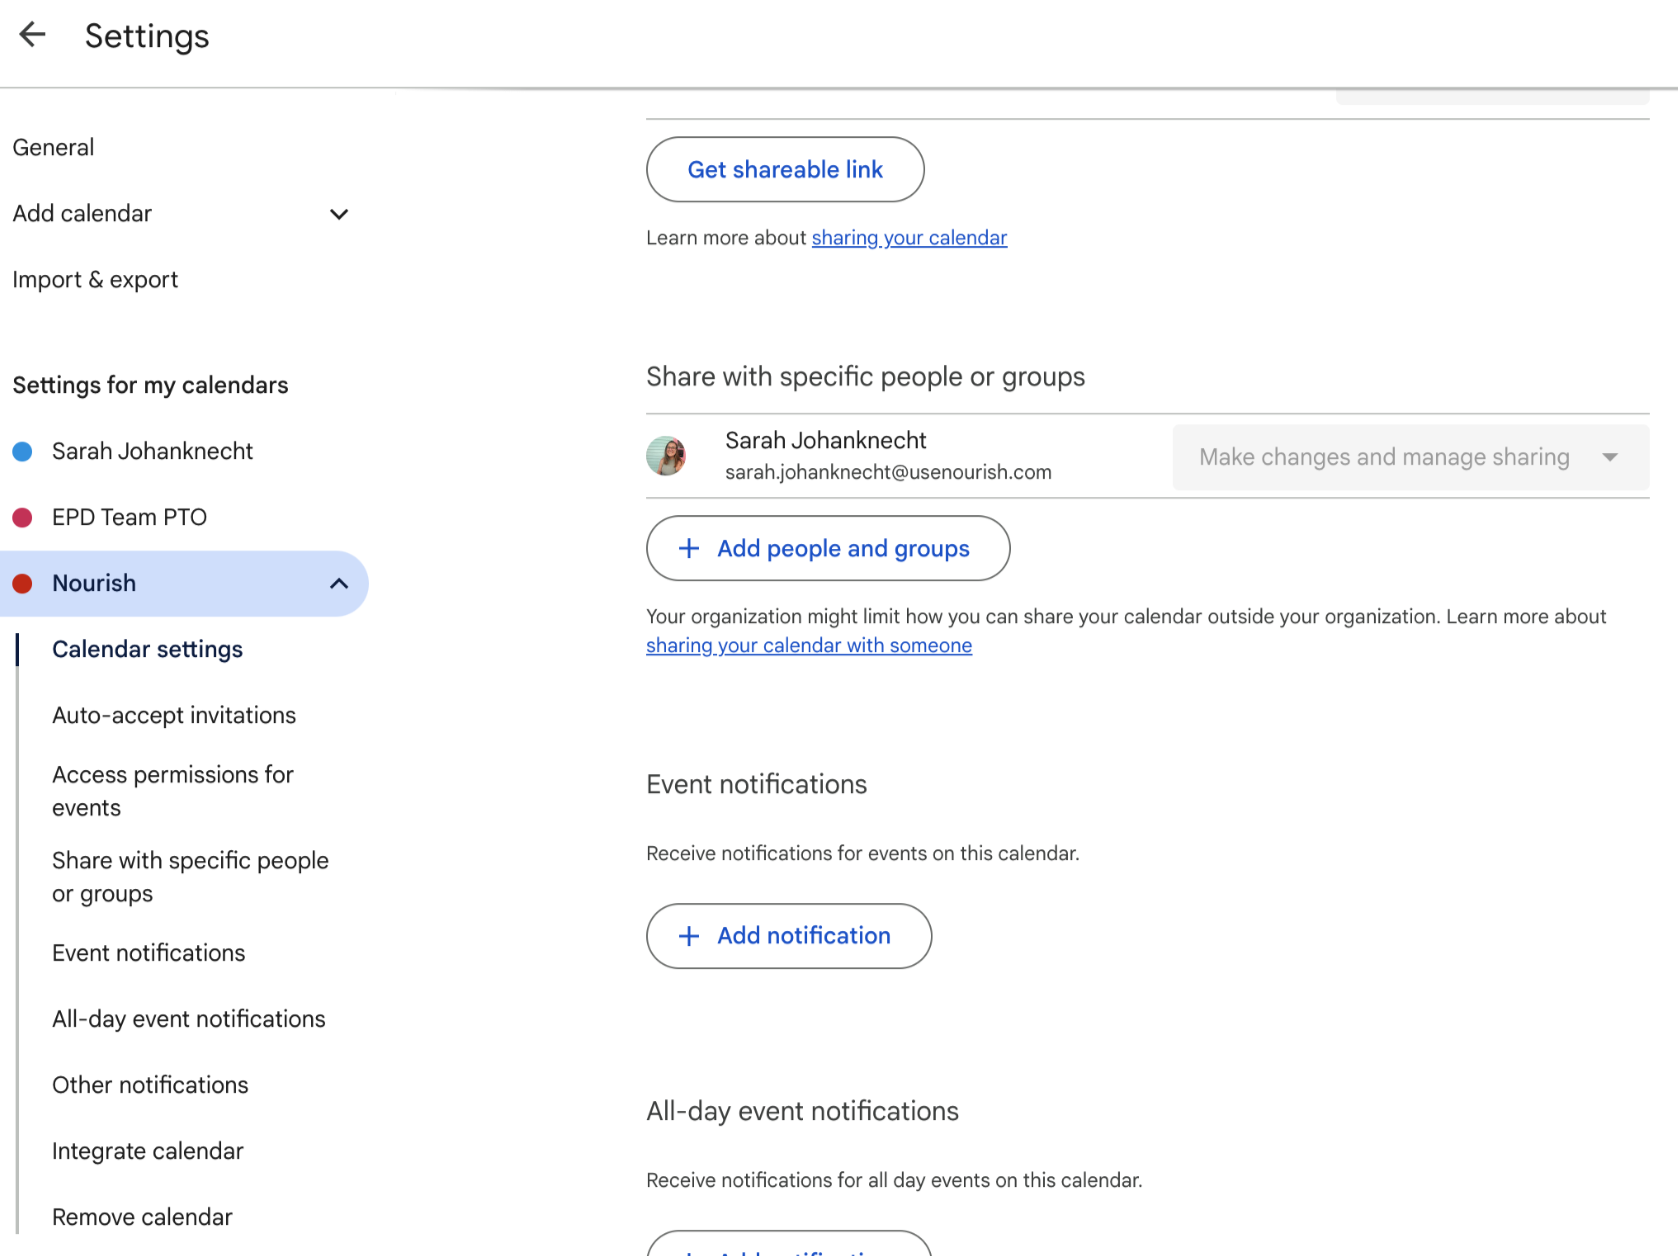This screenshot has width=1678, height=1256.
Task: Select All-day event notifications sidebar item
Action: (189, 1020)
